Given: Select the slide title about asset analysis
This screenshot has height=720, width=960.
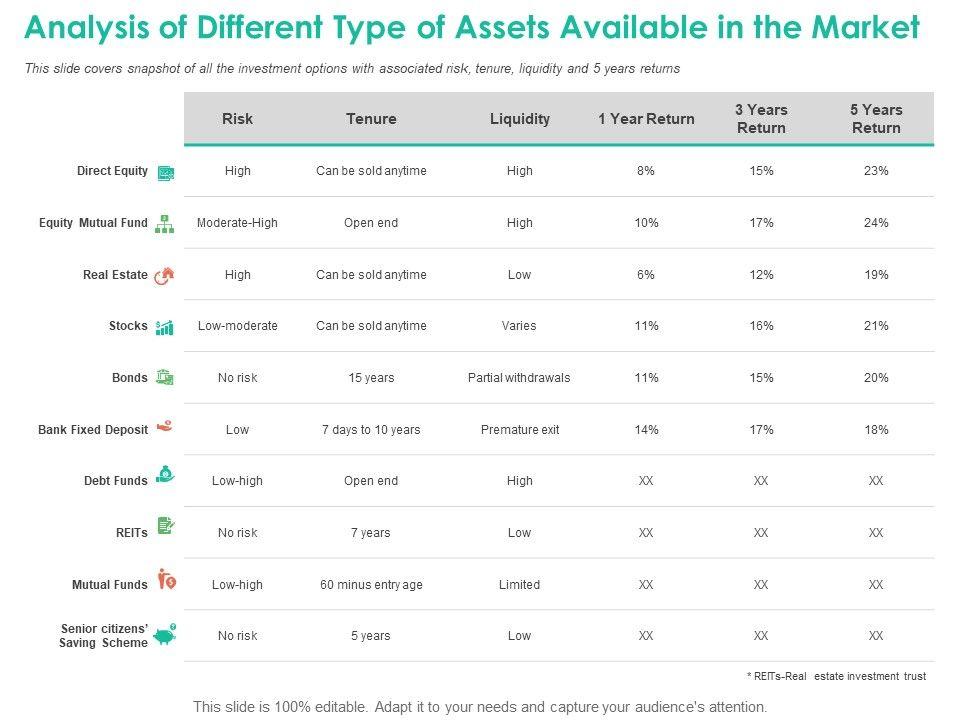Looking at the screenshot, I should click(x=471, y=29).
